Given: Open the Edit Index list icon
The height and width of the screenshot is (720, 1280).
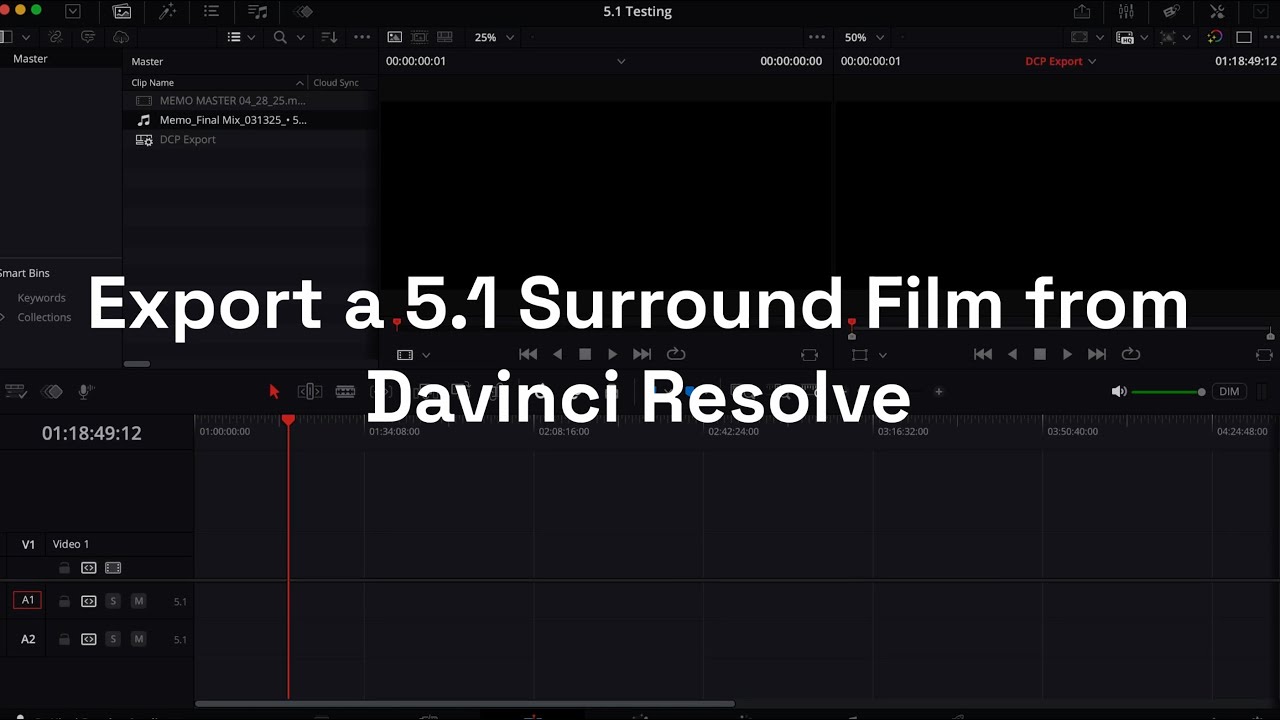Looking at the screenshot, I should coord(211,12).
